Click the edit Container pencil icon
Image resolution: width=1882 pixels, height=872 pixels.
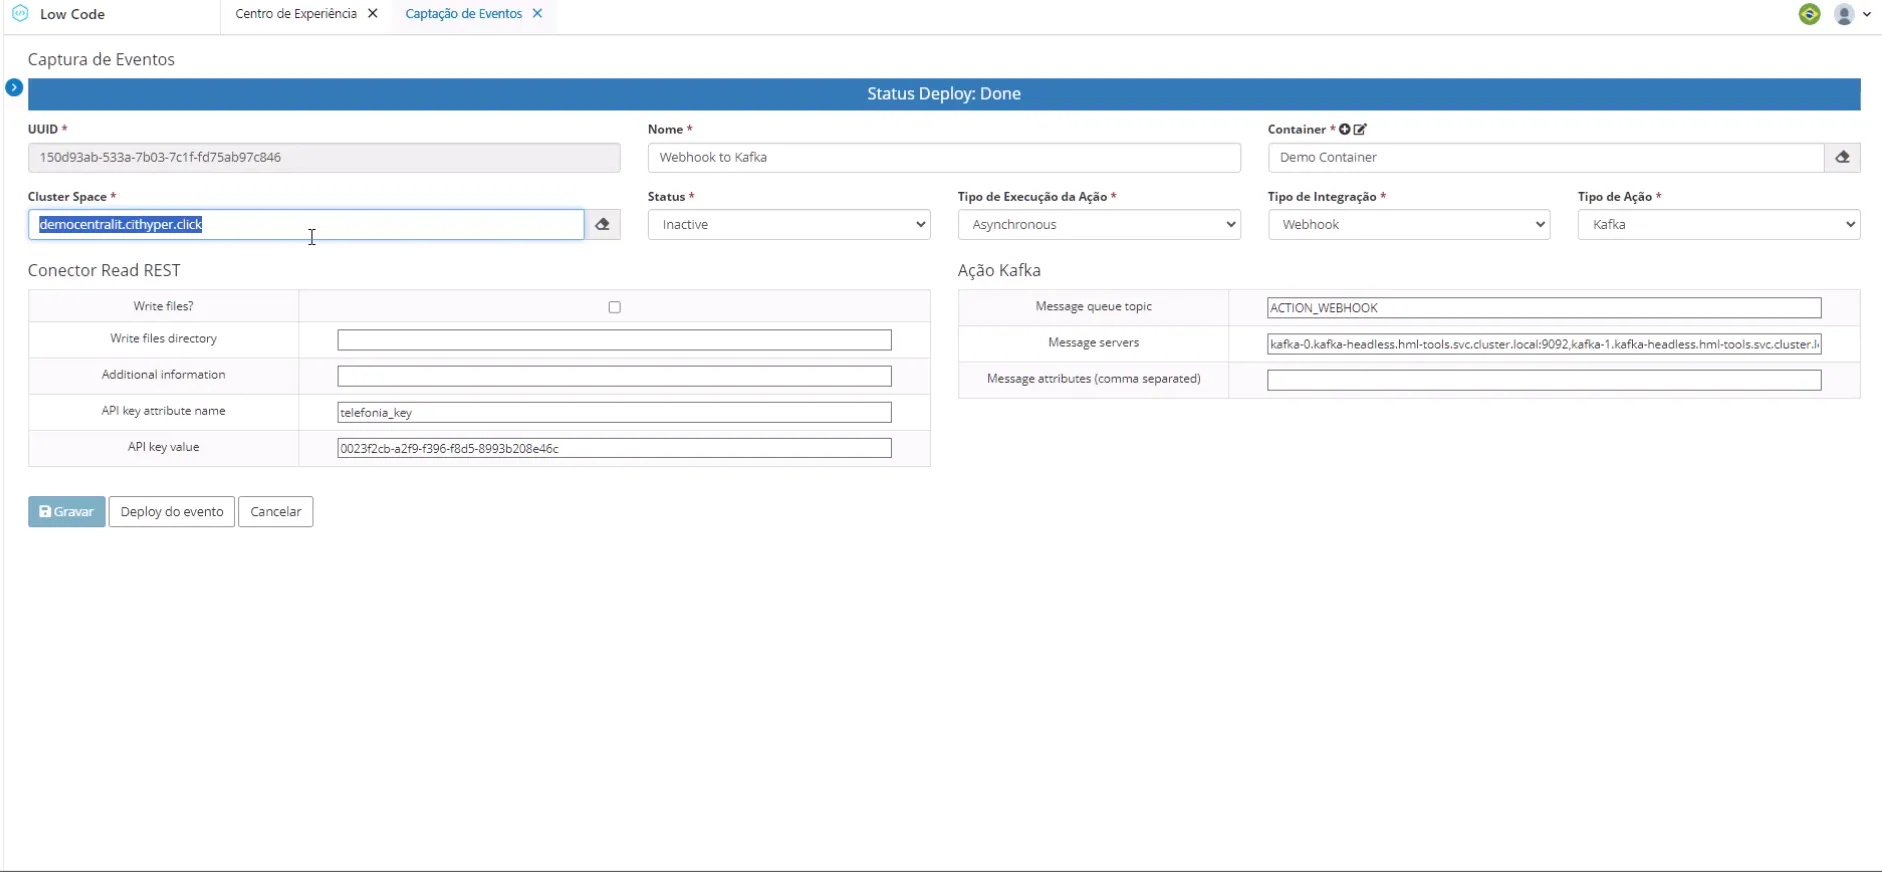[1360, 129]
